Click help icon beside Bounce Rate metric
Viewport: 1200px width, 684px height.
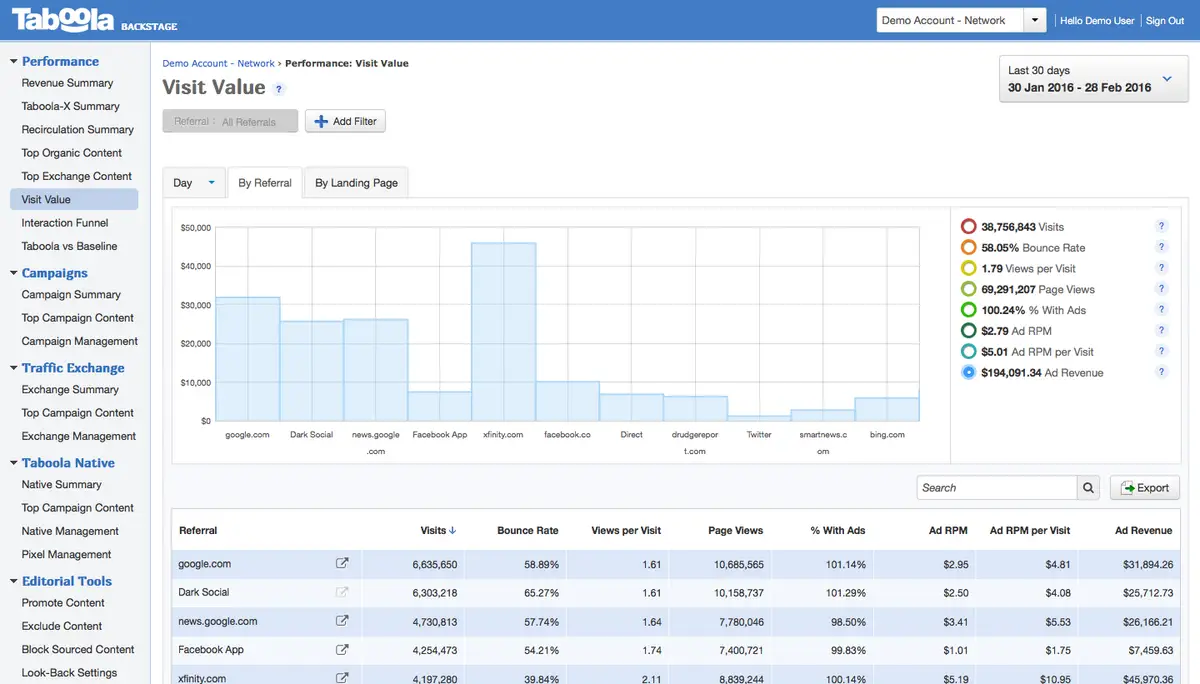1161,247
